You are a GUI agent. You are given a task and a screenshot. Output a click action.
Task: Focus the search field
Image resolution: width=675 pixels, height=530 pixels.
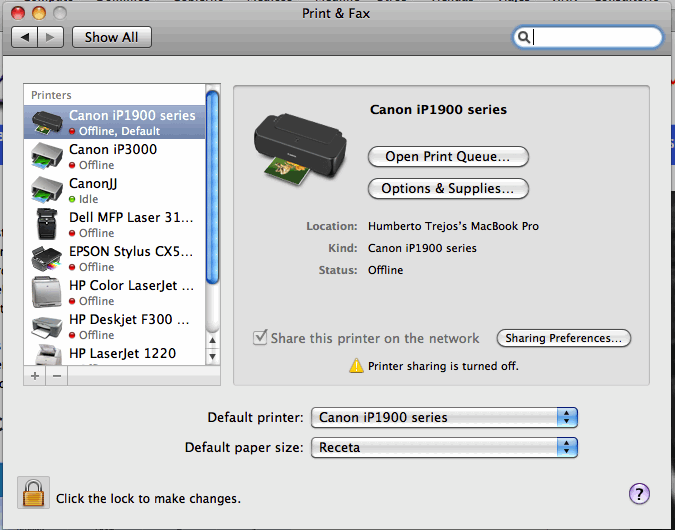(x=588, y=37)
